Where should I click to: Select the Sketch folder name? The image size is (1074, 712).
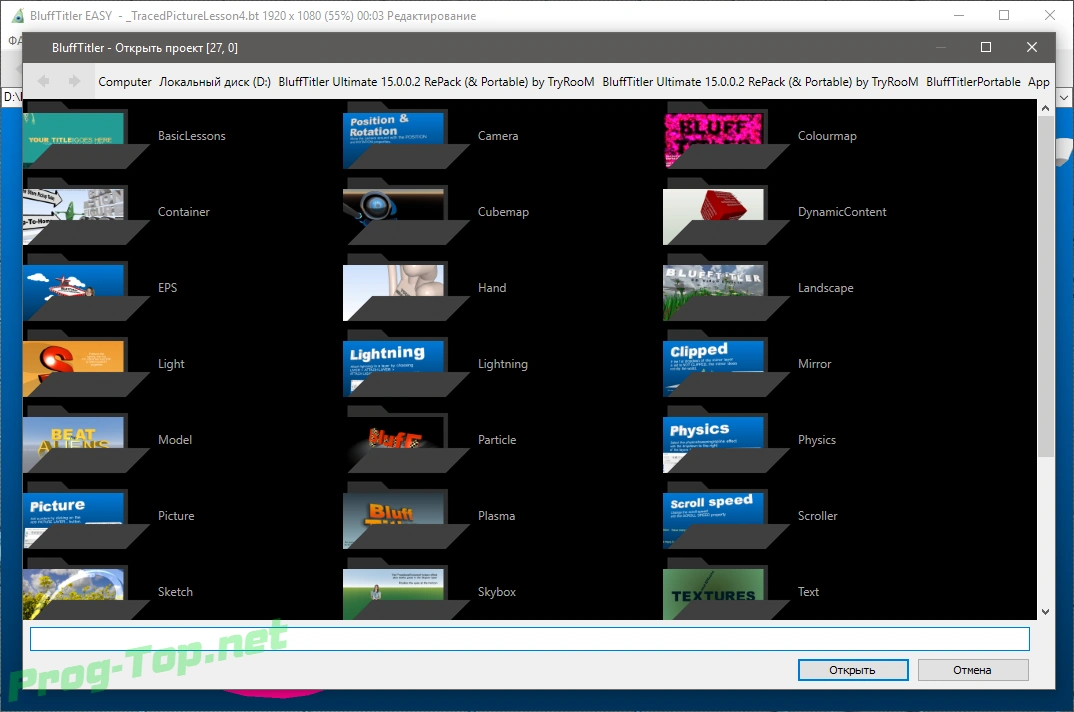175,592
